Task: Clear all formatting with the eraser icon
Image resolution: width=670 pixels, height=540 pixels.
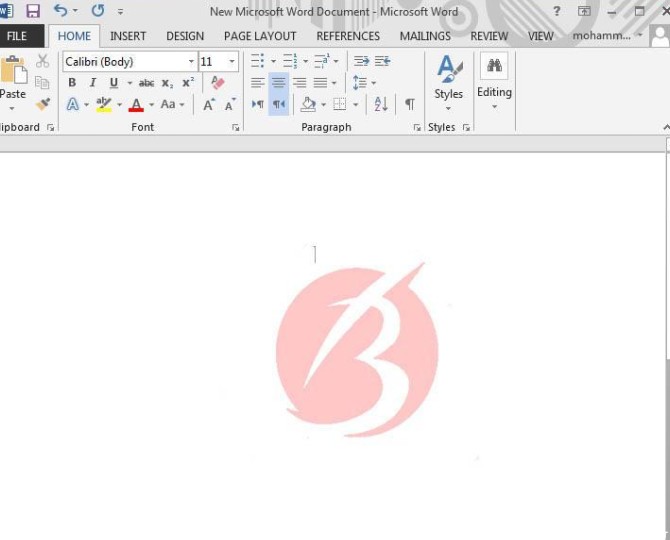Action: pyautogui.click(x=218, y=82)
